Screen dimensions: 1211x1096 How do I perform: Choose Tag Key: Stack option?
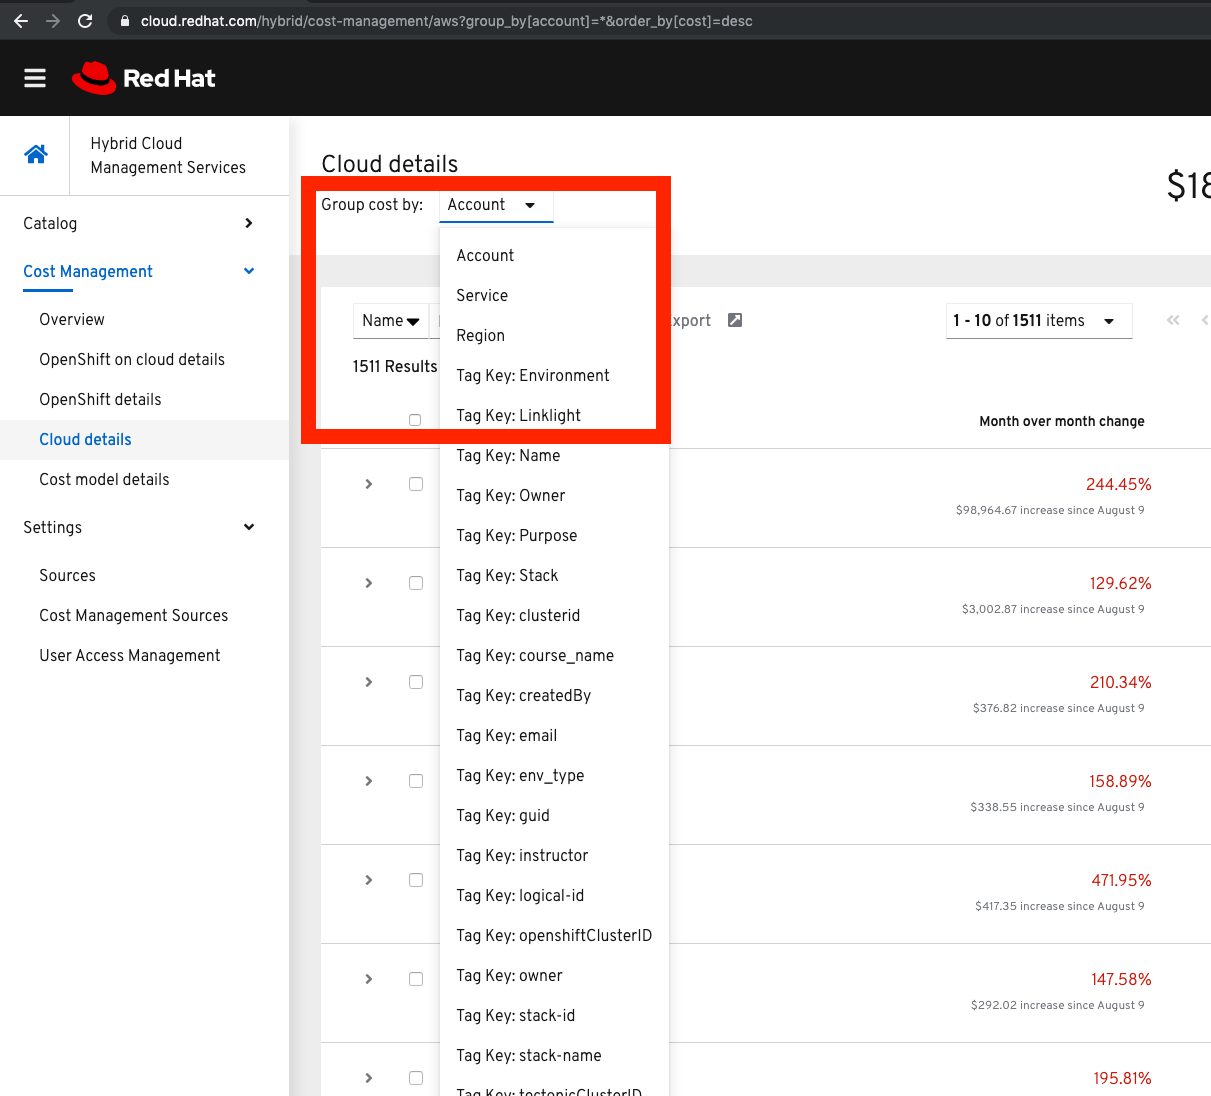click(x=554, y=576)
